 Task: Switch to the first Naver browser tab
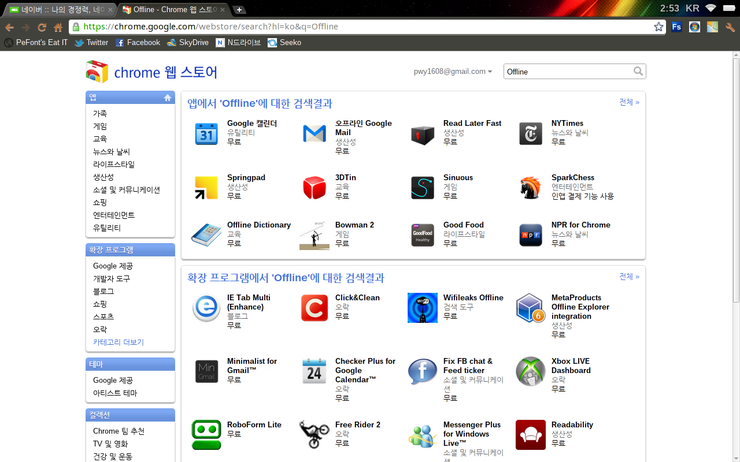[x=59, y=9]
